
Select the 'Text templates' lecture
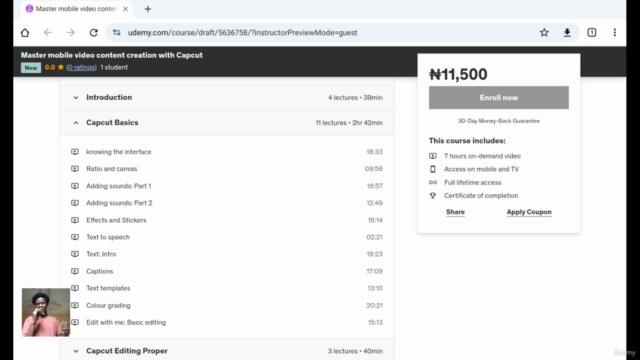(108, 288)
